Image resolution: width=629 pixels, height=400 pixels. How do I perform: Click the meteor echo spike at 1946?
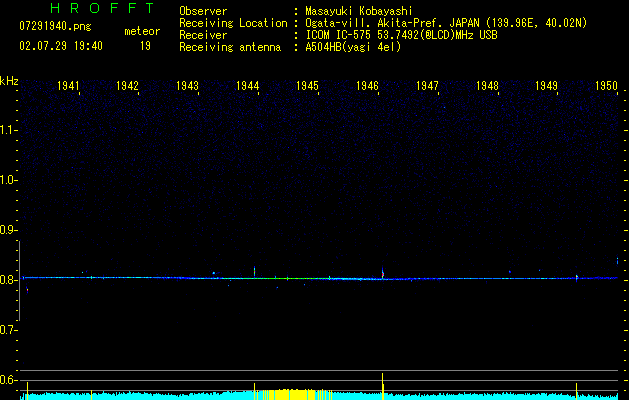383,273
